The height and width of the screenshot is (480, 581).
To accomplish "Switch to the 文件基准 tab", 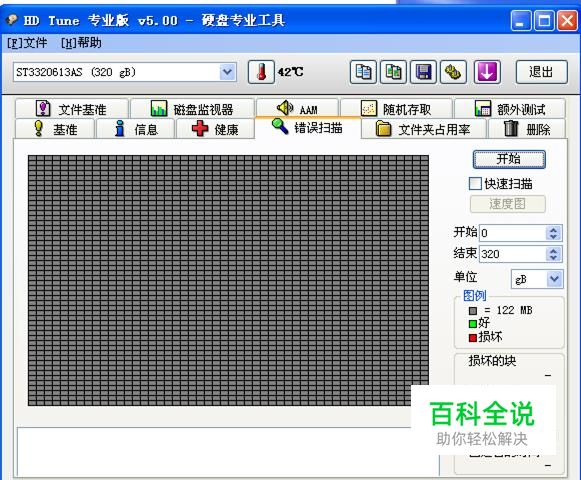I will pos(72,109).
